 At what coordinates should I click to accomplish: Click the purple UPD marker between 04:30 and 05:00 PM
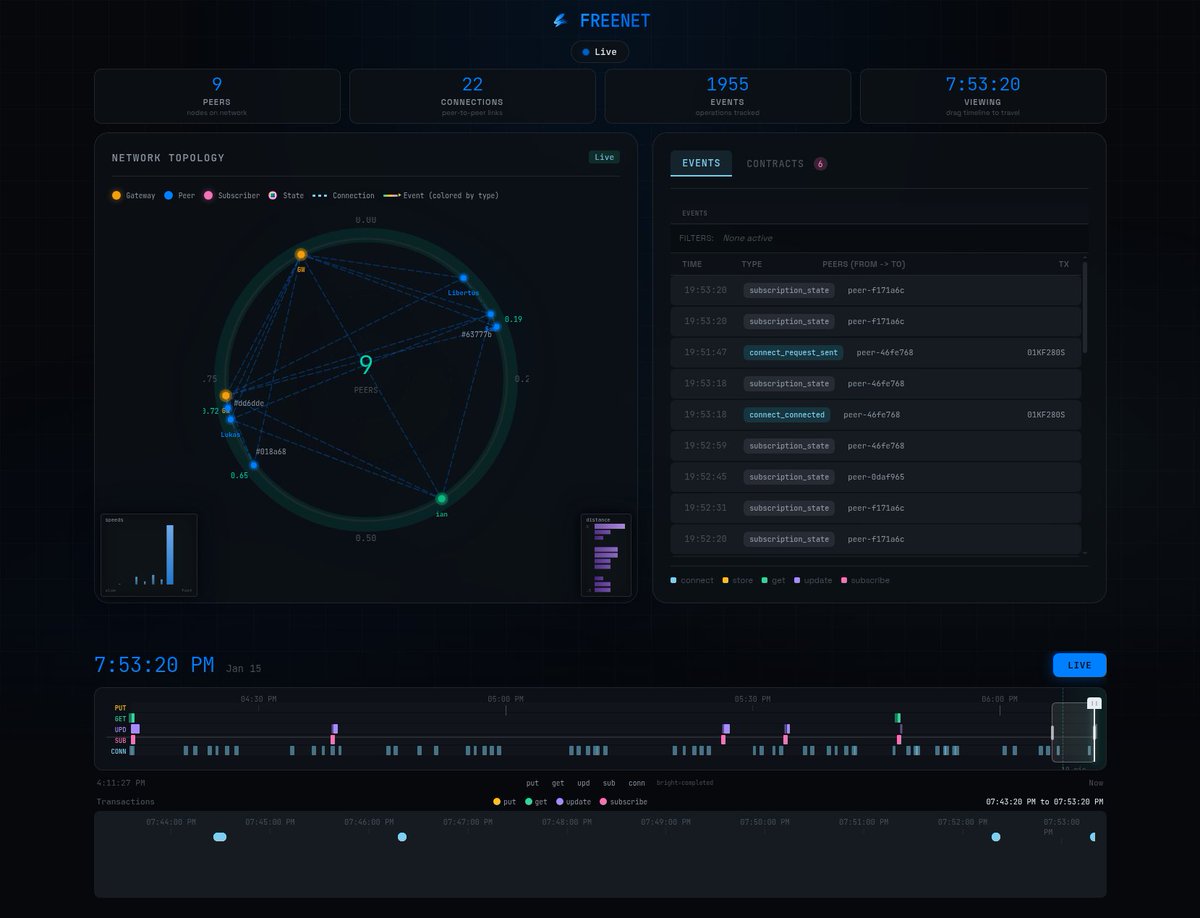pyautogui.click(x=335, y=729)
